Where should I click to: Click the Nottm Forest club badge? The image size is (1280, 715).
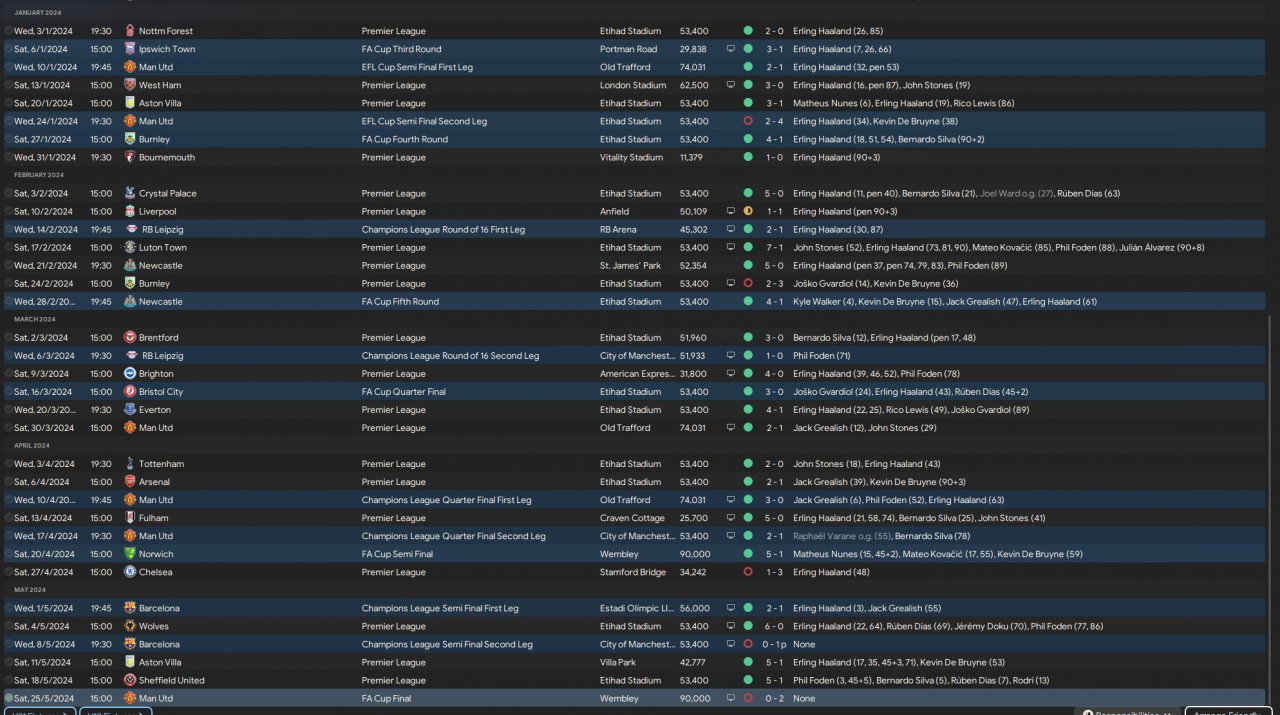pos(130,31)
